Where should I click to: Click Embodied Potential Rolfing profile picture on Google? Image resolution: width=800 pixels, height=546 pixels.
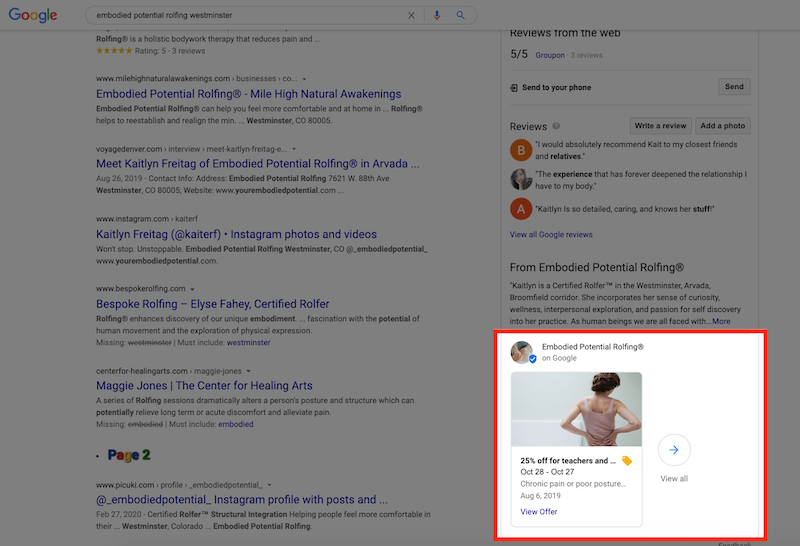click(522, 352)
